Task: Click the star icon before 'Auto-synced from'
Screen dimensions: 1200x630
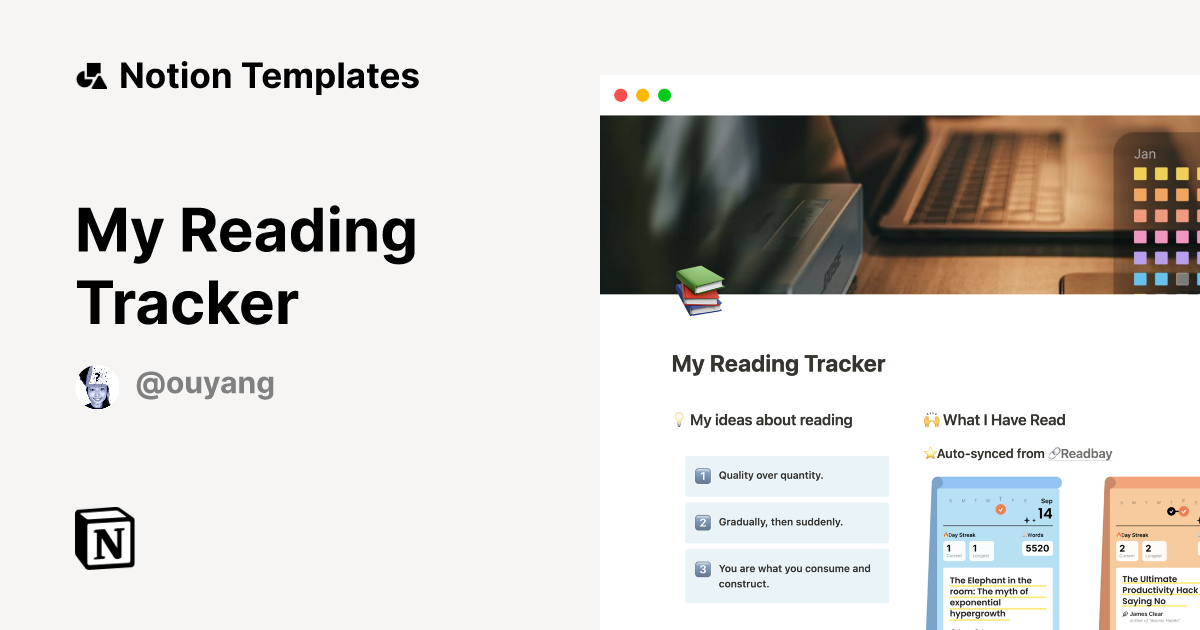Action: click(929, 453)
